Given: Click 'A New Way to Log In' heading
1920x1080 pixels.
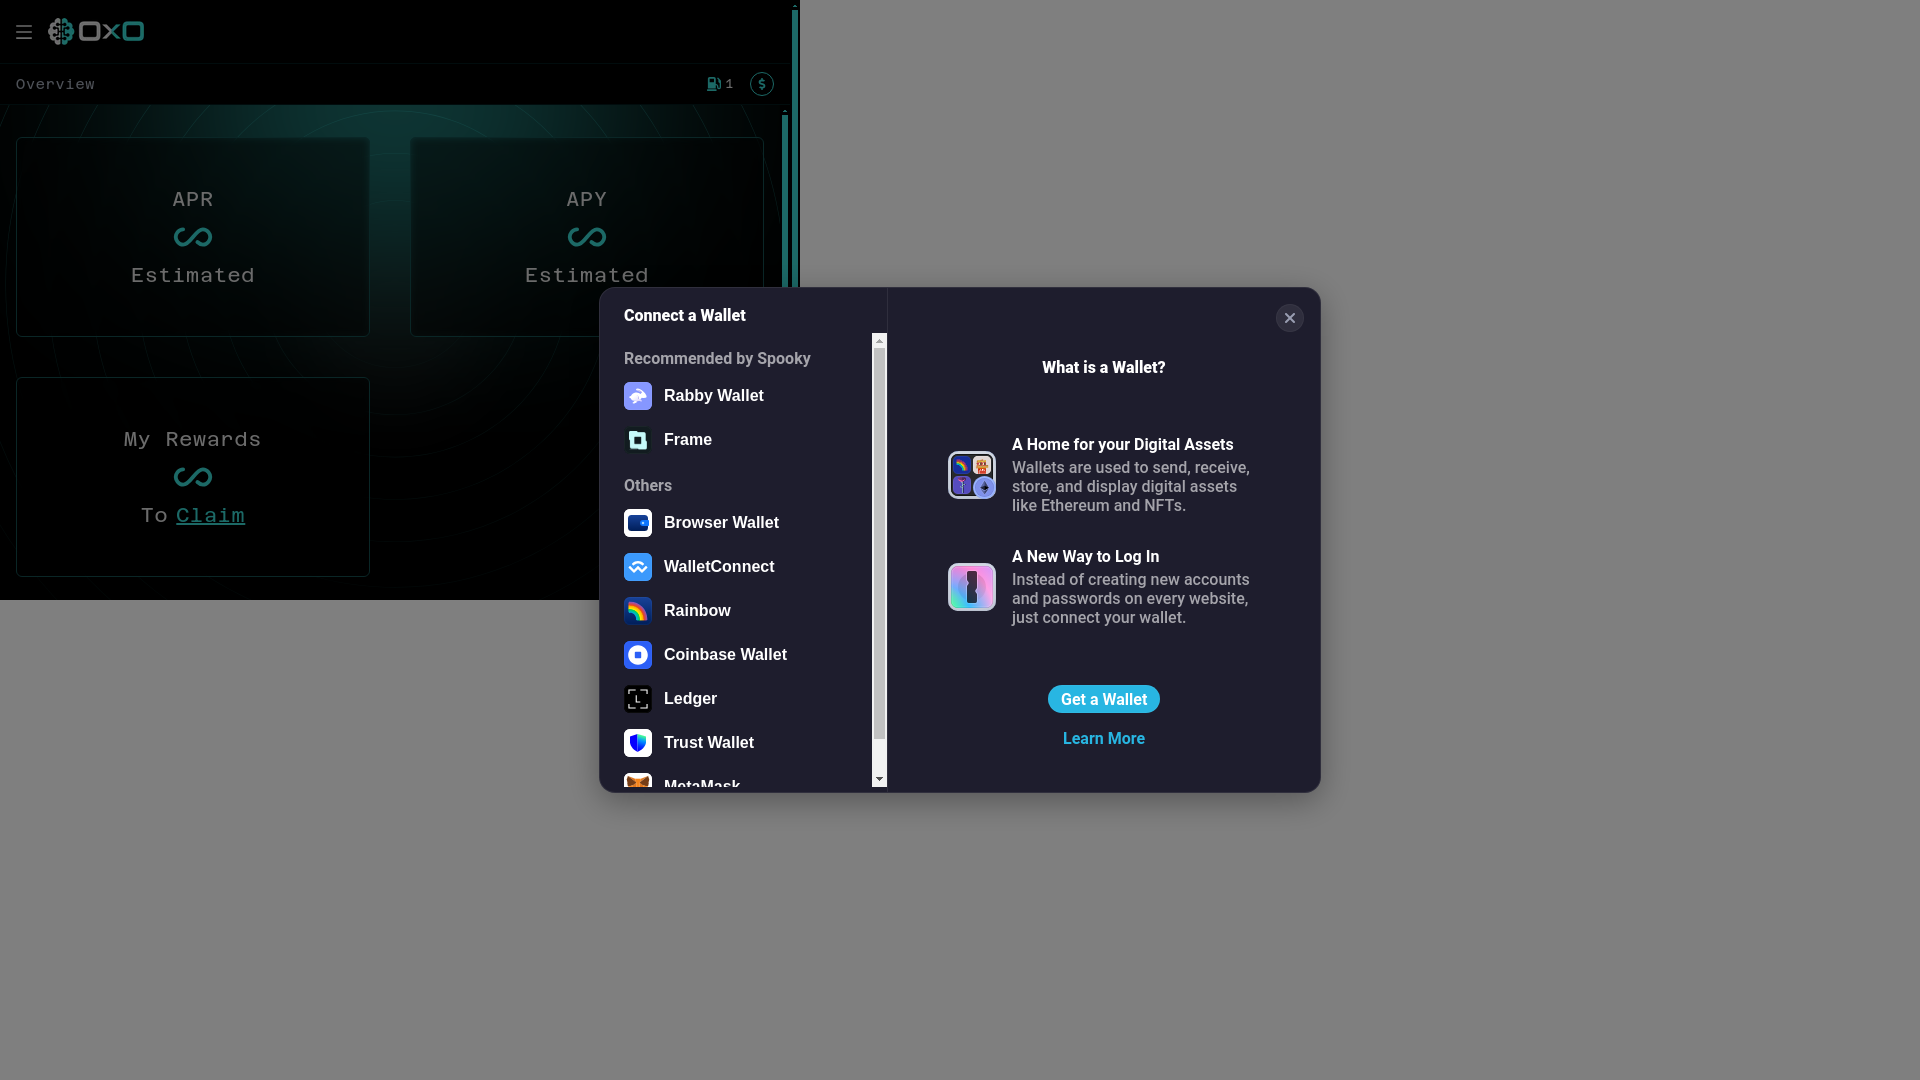Looking at the screenshot, I should point(1085,557).
